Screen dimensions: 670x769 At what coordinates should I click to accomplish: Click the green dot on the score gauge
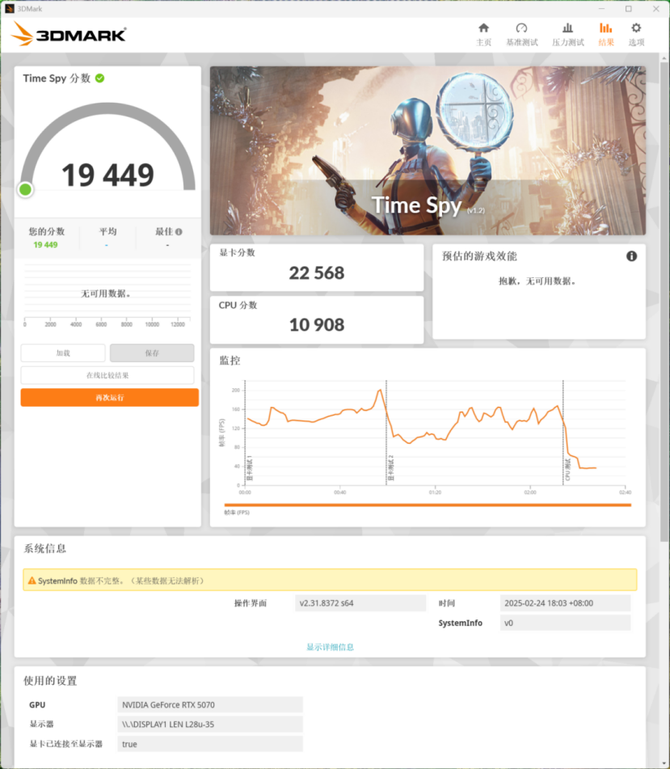(x=25, y=189)
